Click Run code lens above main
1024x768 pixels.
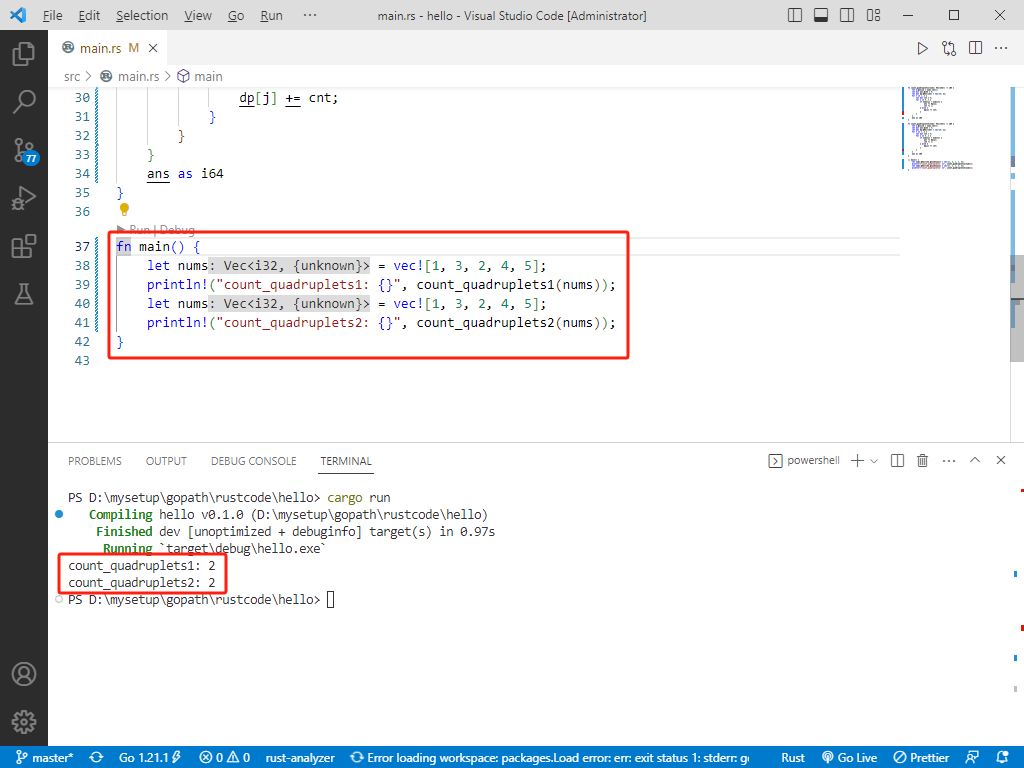click(140, 230)
